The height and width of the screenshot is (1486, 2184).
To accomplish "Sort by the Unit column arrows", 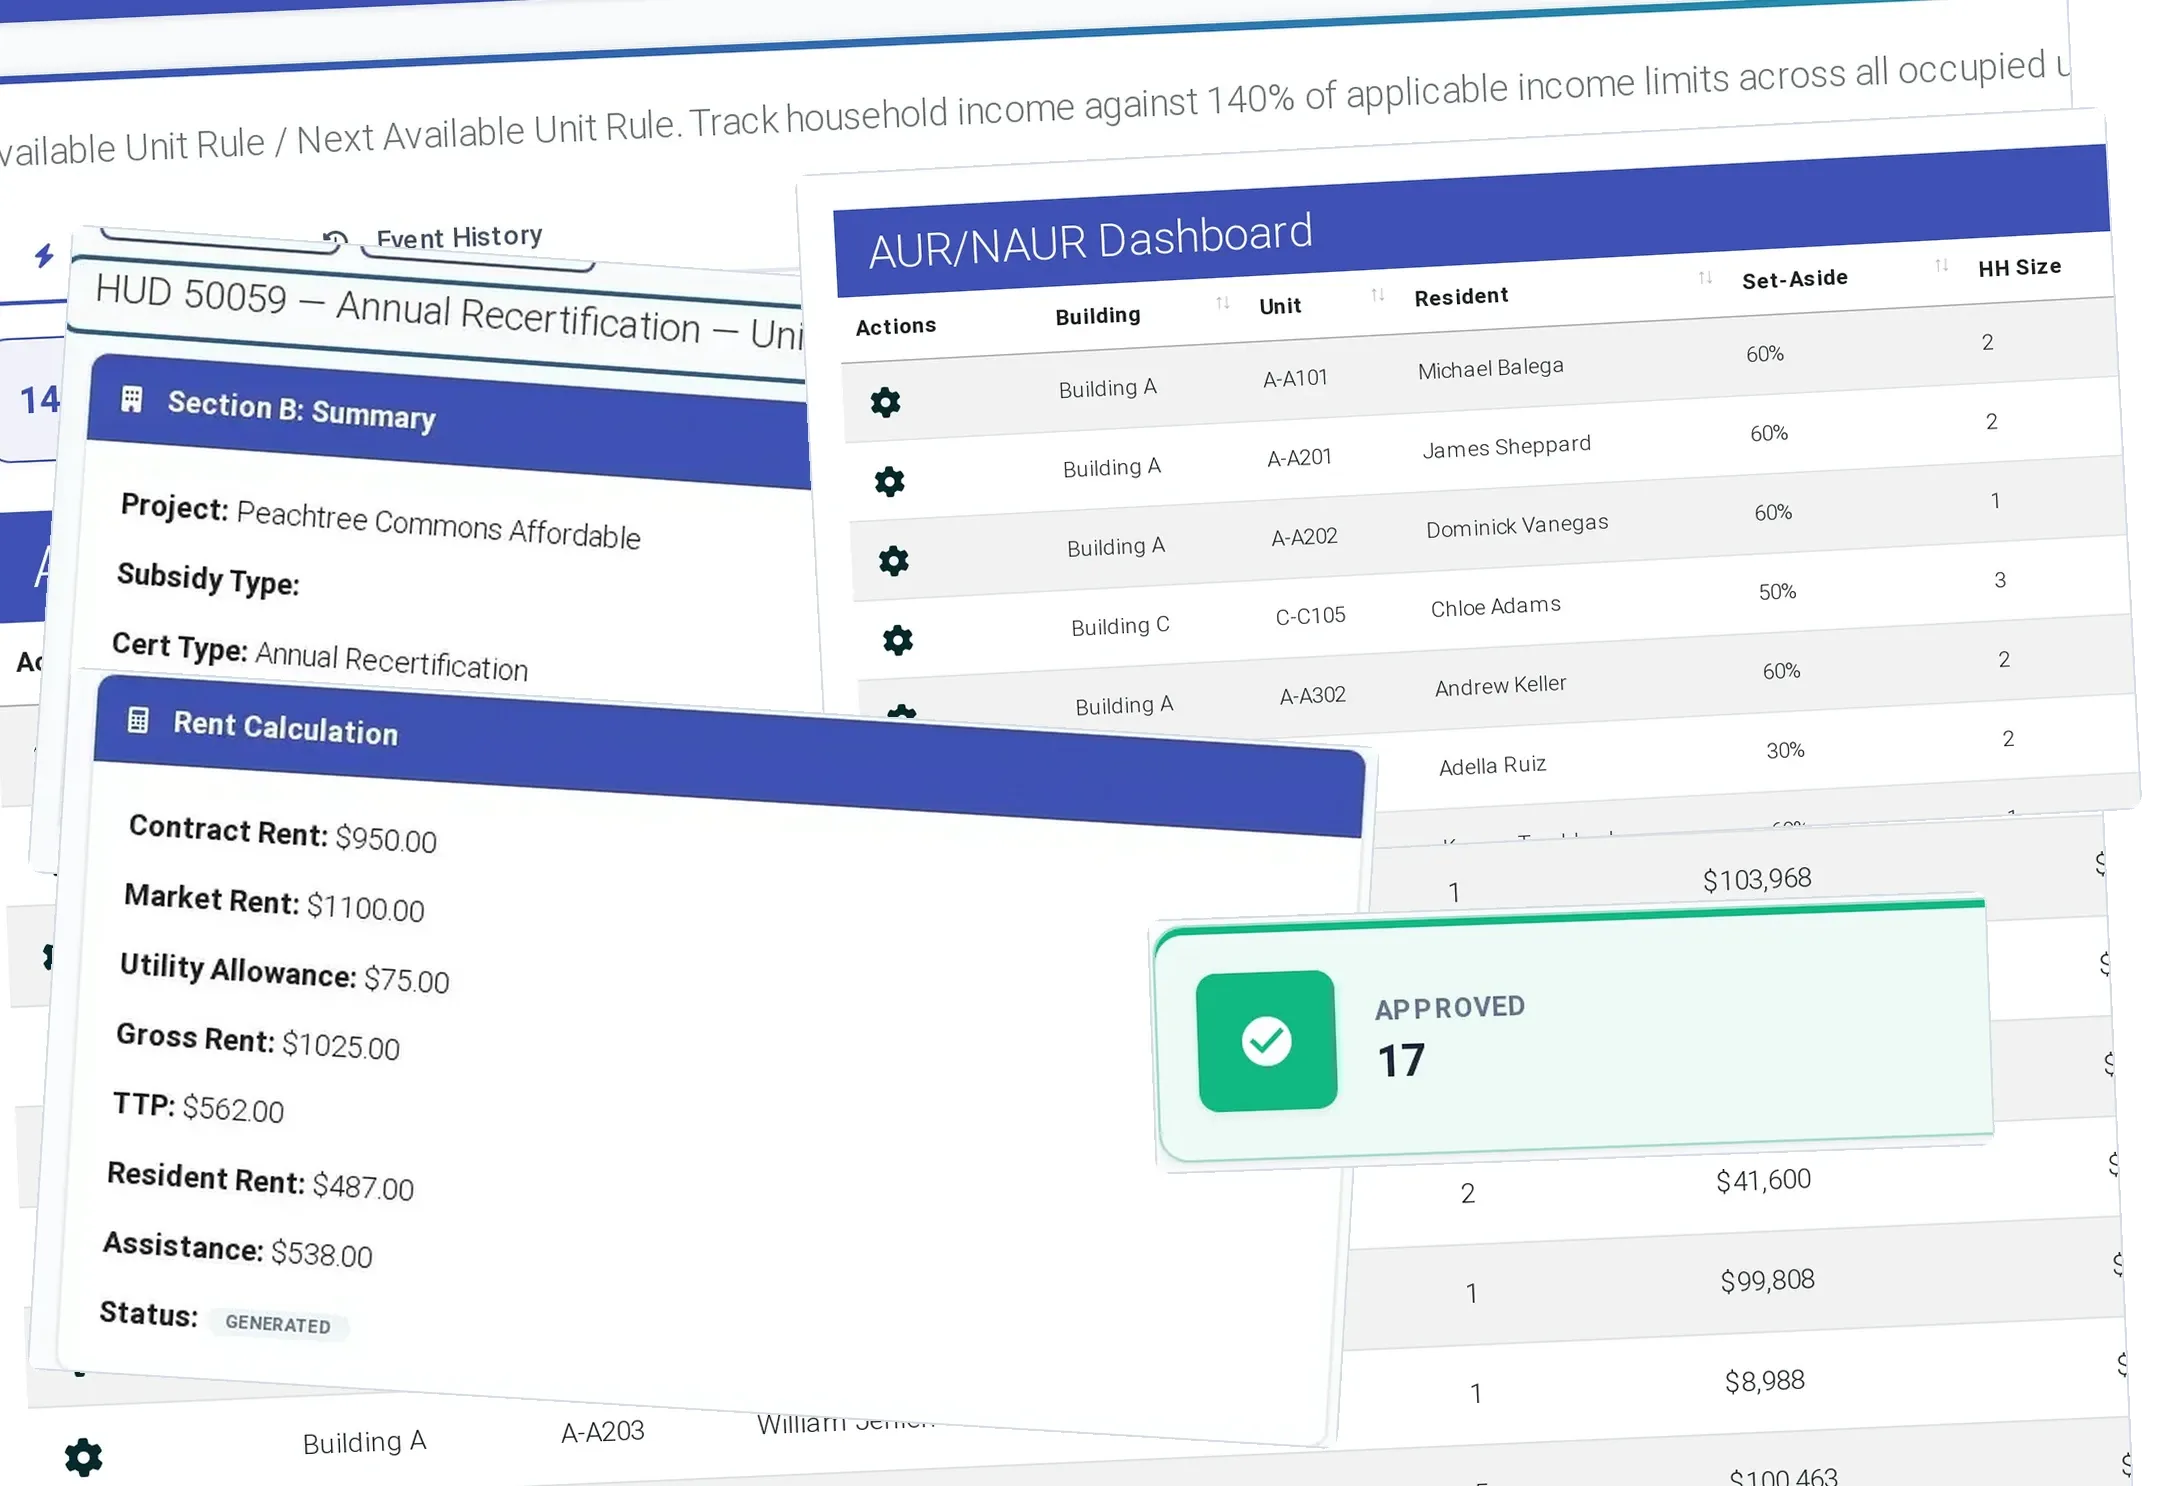I will (x=1378, y=294).
